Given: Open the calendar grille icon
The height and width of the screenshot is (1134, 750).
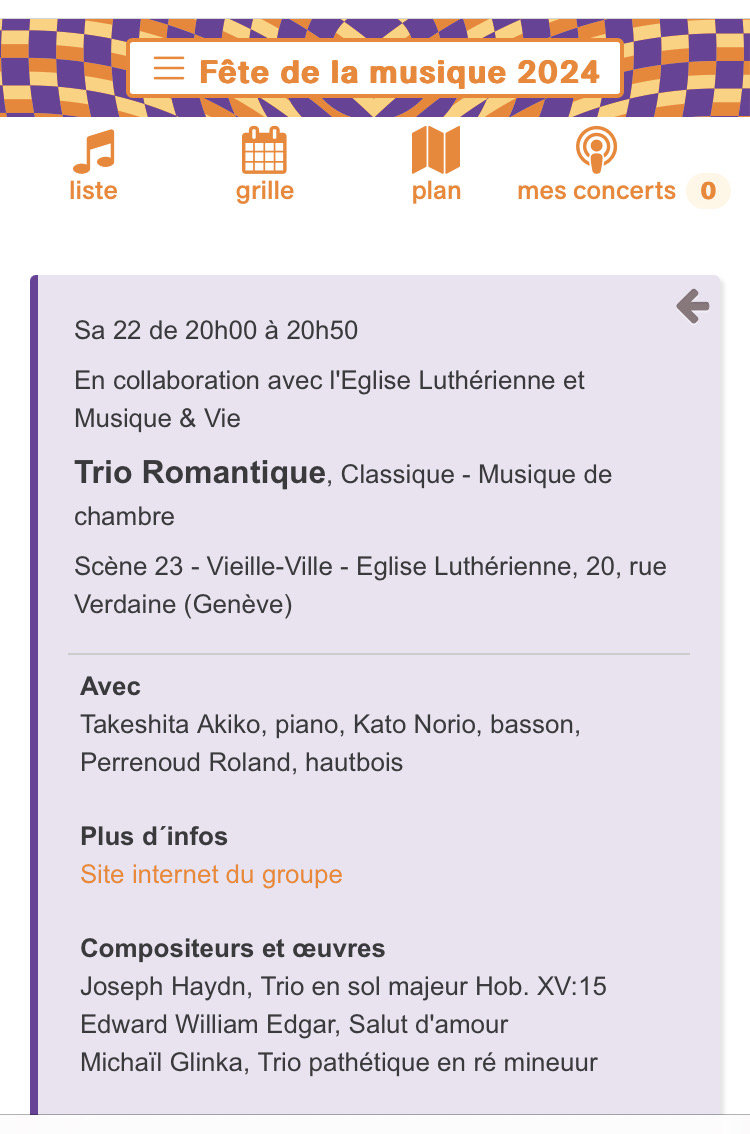Looking at the screenshot, I should point(264,150).
